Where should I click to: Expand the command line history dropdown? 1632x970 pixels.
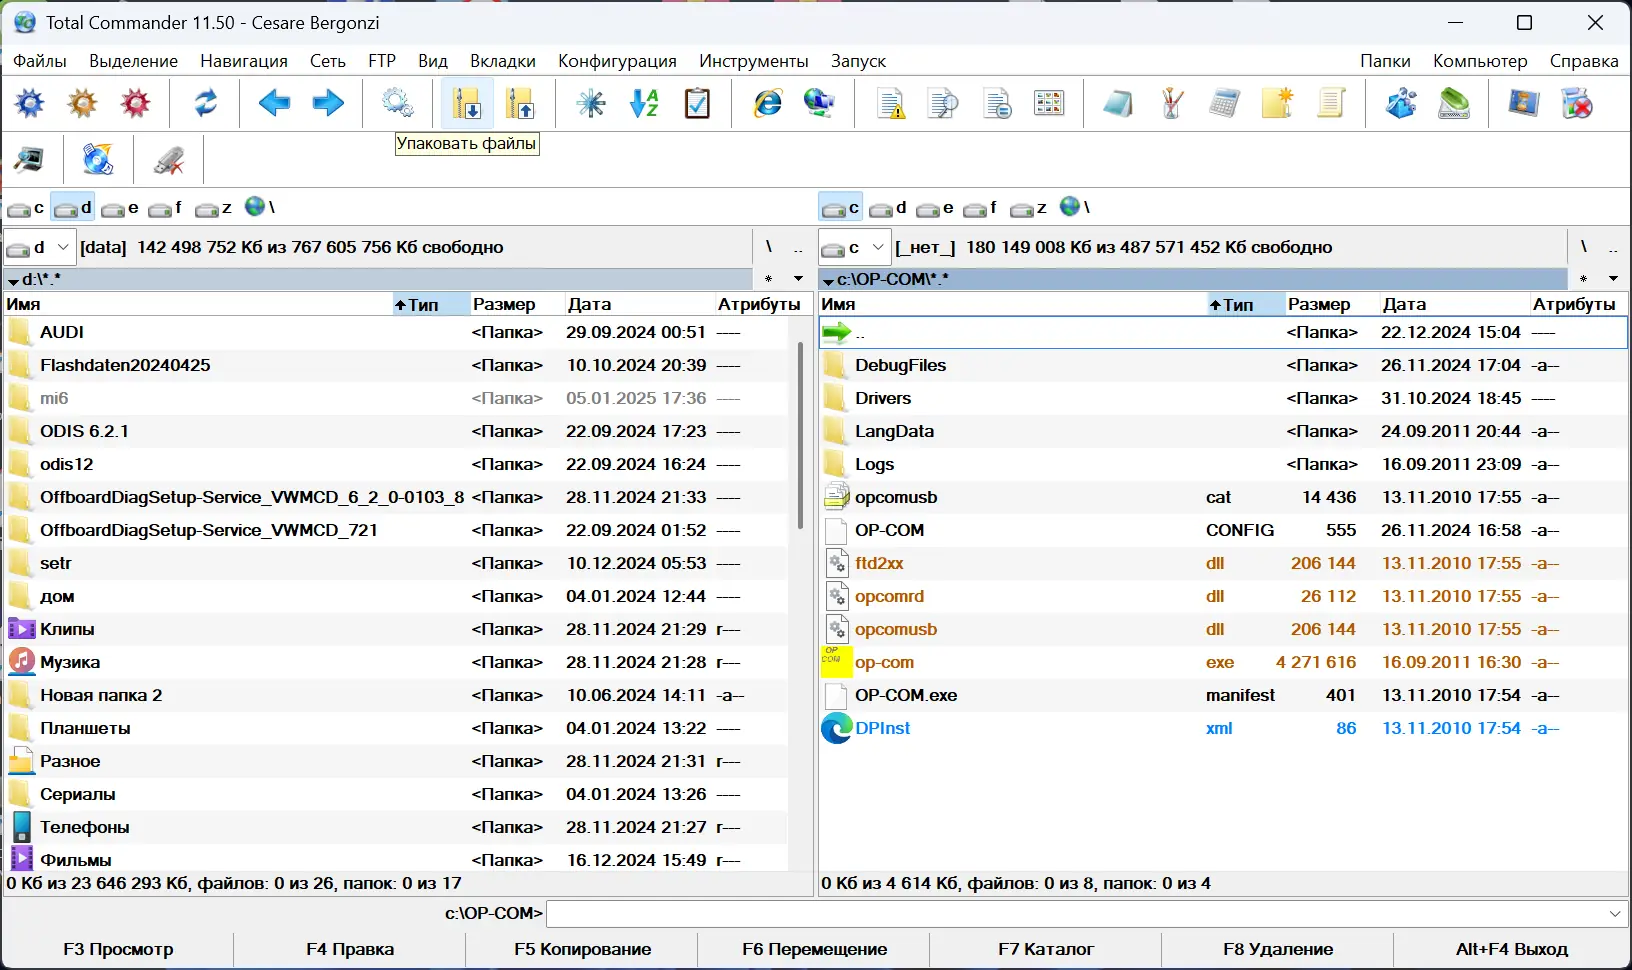click(x=1615, y=914)
